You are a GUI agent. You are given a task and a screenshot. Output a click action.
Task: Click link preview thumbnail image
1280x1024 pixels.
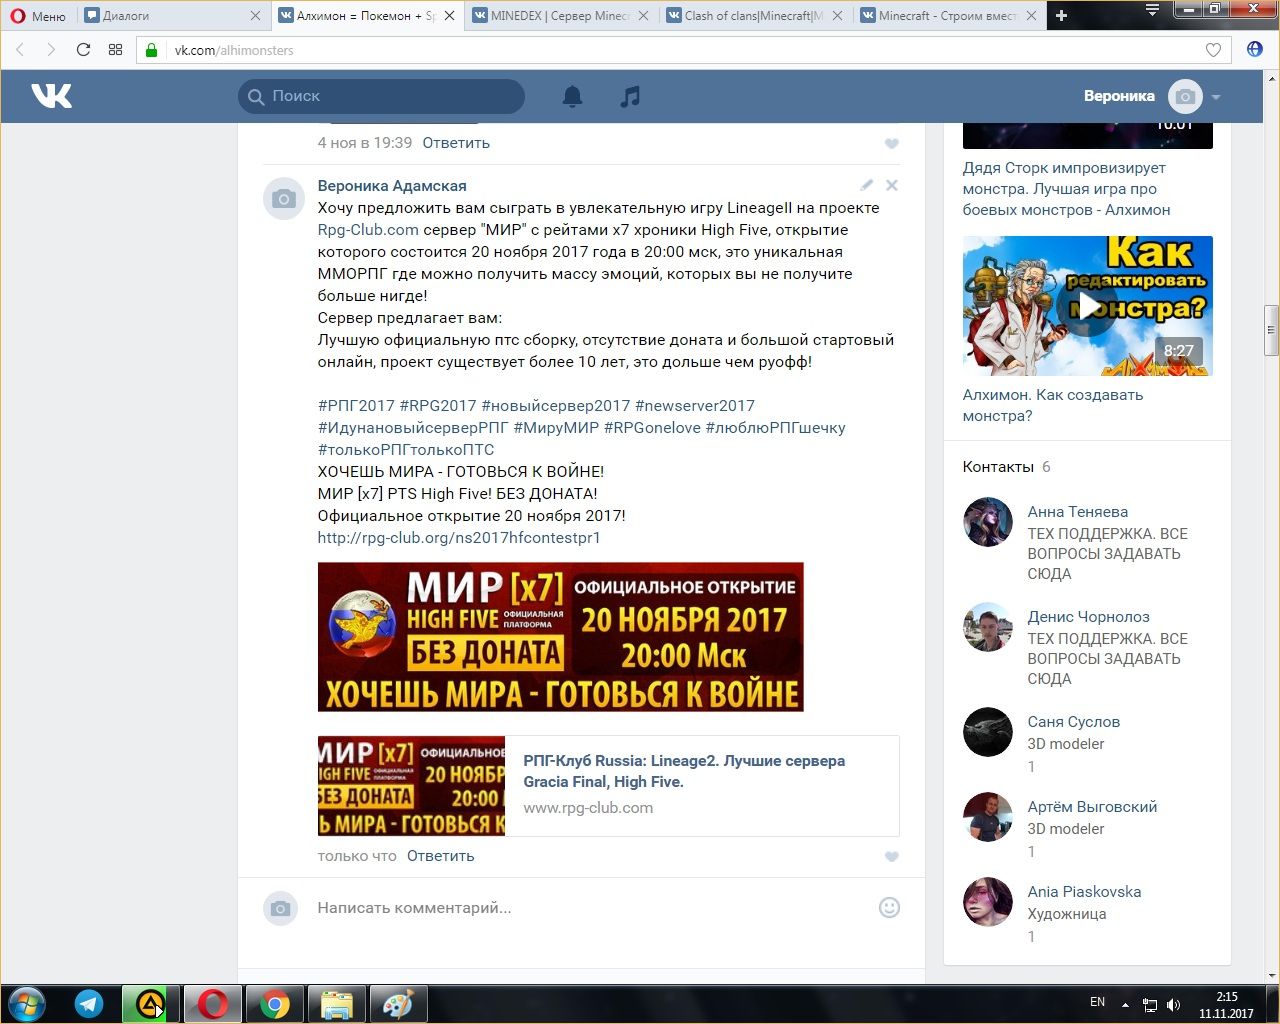(x=411, y=786)
